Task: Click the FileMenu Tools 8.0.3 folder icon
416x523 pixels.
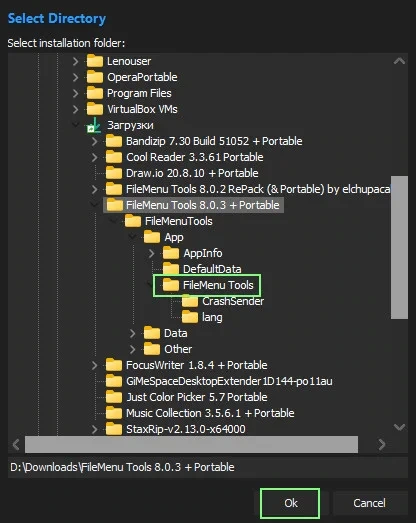Action: pyautogui.click(x=114, y=205)
